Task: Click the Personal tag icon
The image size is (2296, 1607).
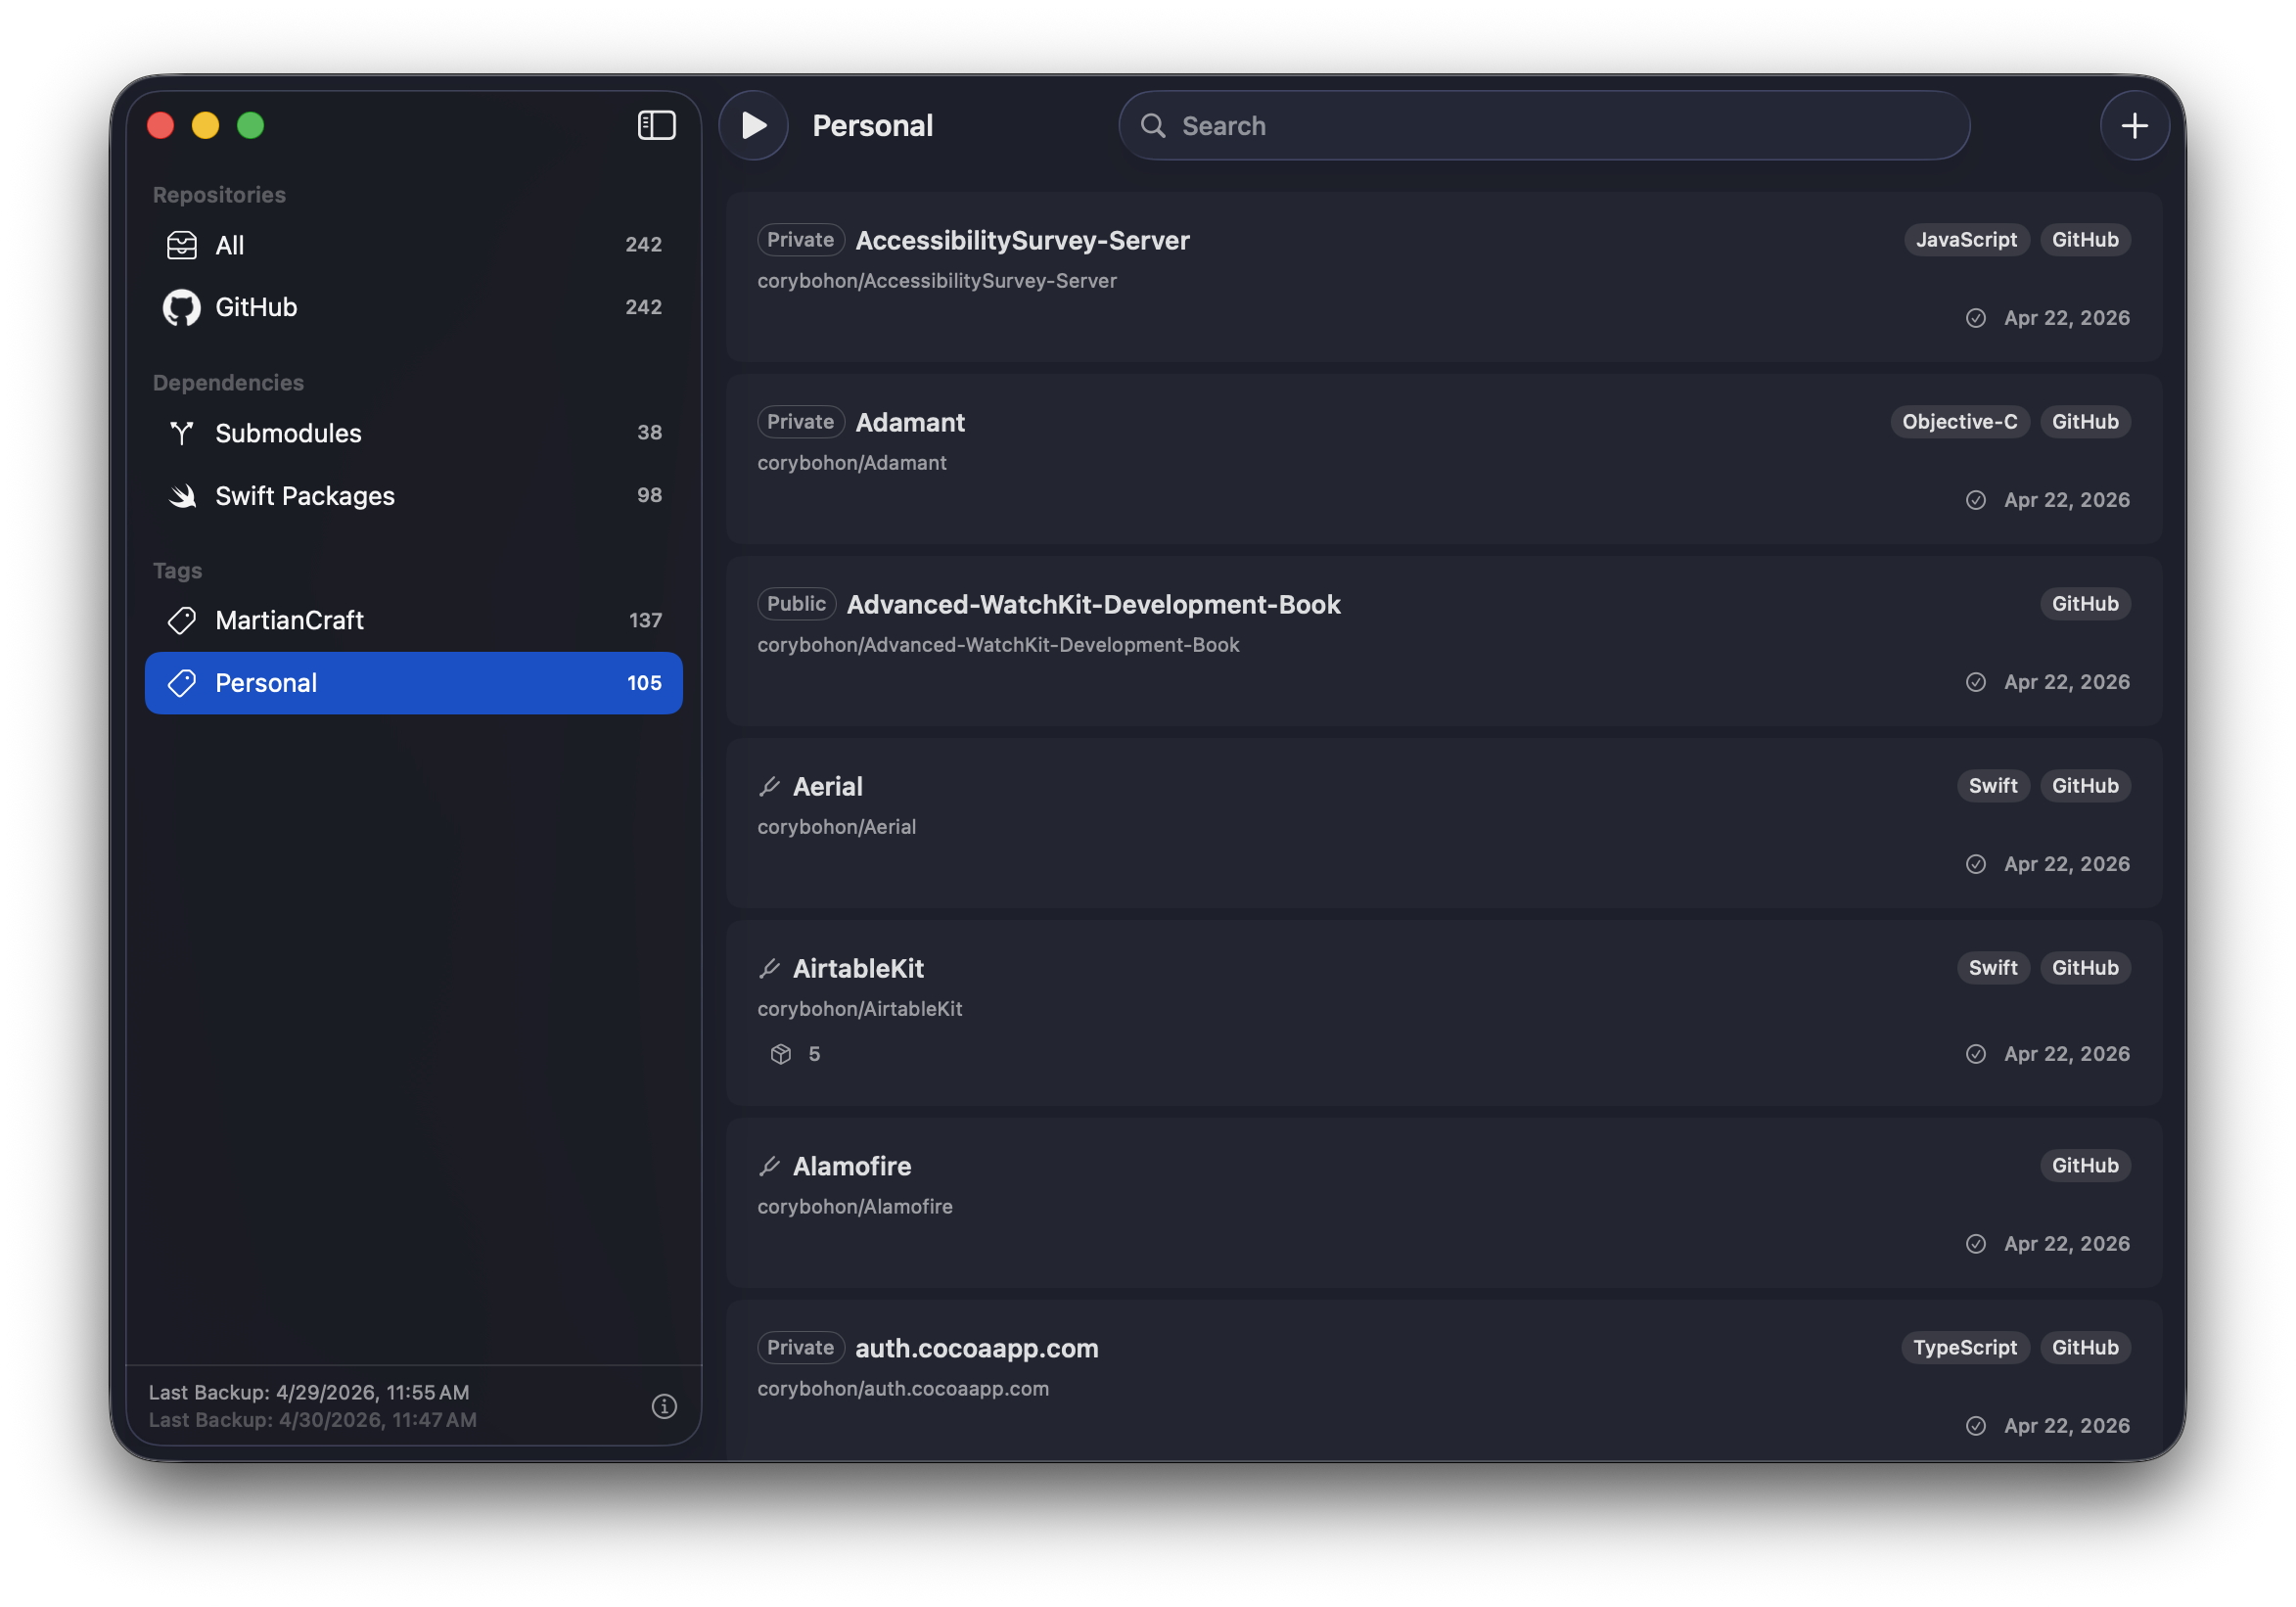Action: pos(182,683)
